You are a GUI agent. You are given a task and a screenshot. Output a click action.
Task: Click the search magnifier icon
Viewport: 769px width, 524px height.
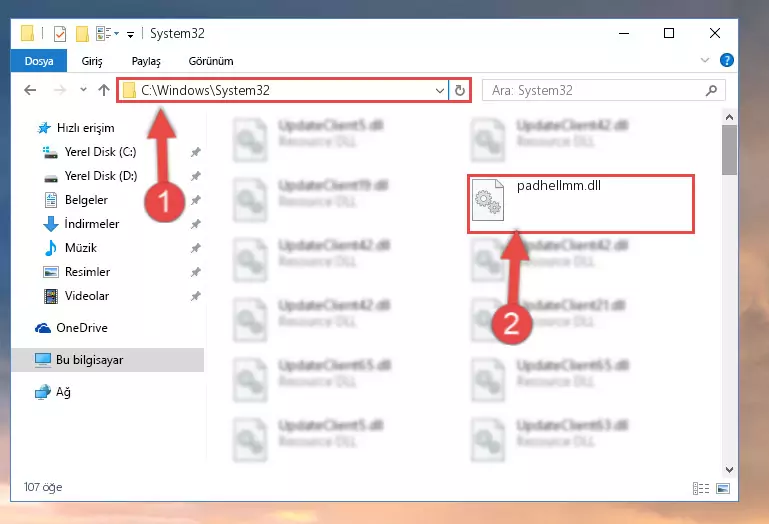click(x=711, y=90)
